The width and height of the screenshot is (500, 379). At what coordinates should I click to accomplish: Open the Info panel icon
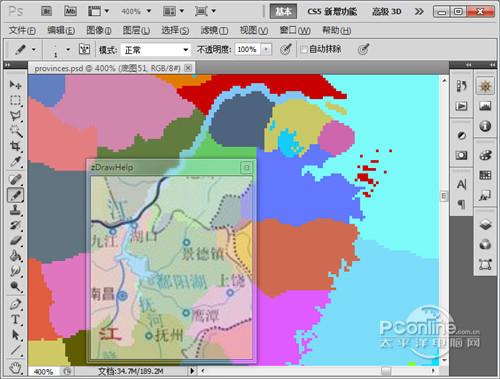[x=485, y=126]
